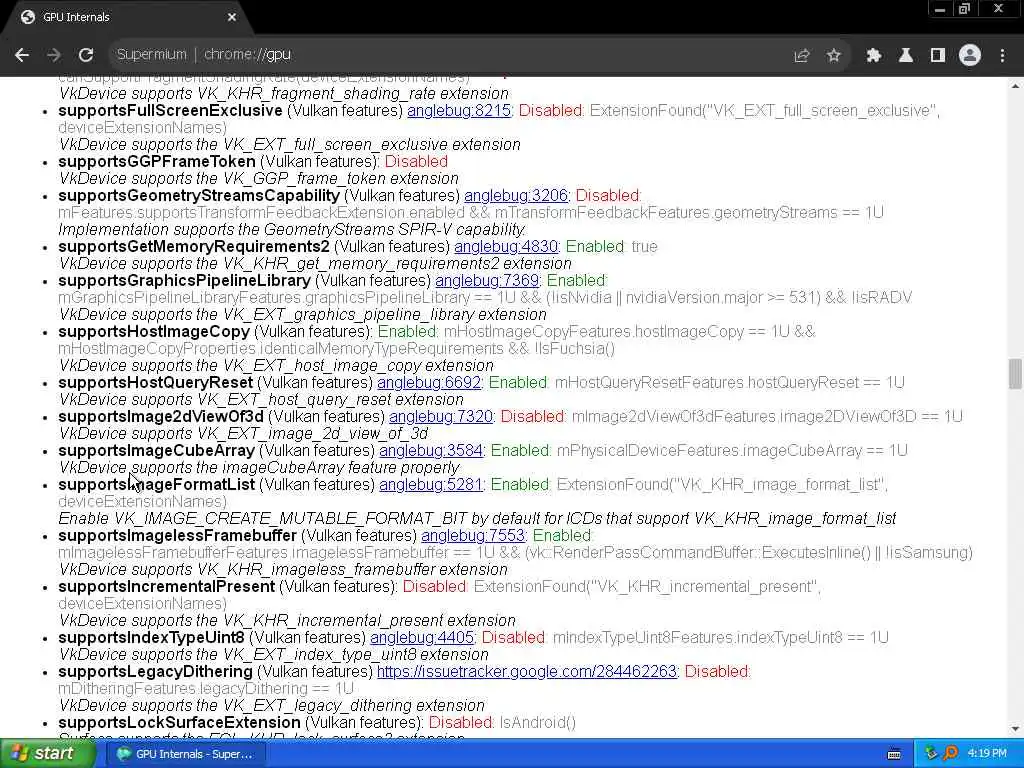This screenshot has width=1024, height=768.
Task: Click the supportsGetMemoryRequirements2 feature name
Action: pos(194,246)
